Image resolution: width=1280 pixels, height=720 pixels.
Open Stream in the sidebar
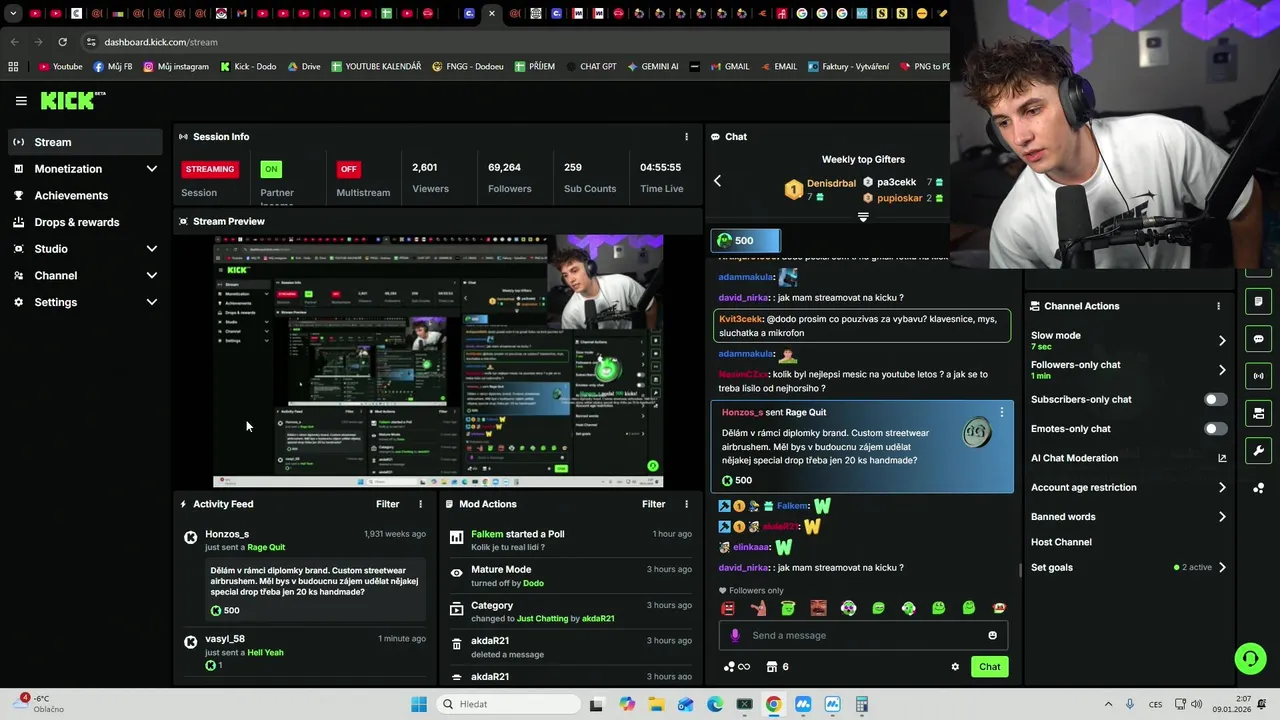(84, 142)
